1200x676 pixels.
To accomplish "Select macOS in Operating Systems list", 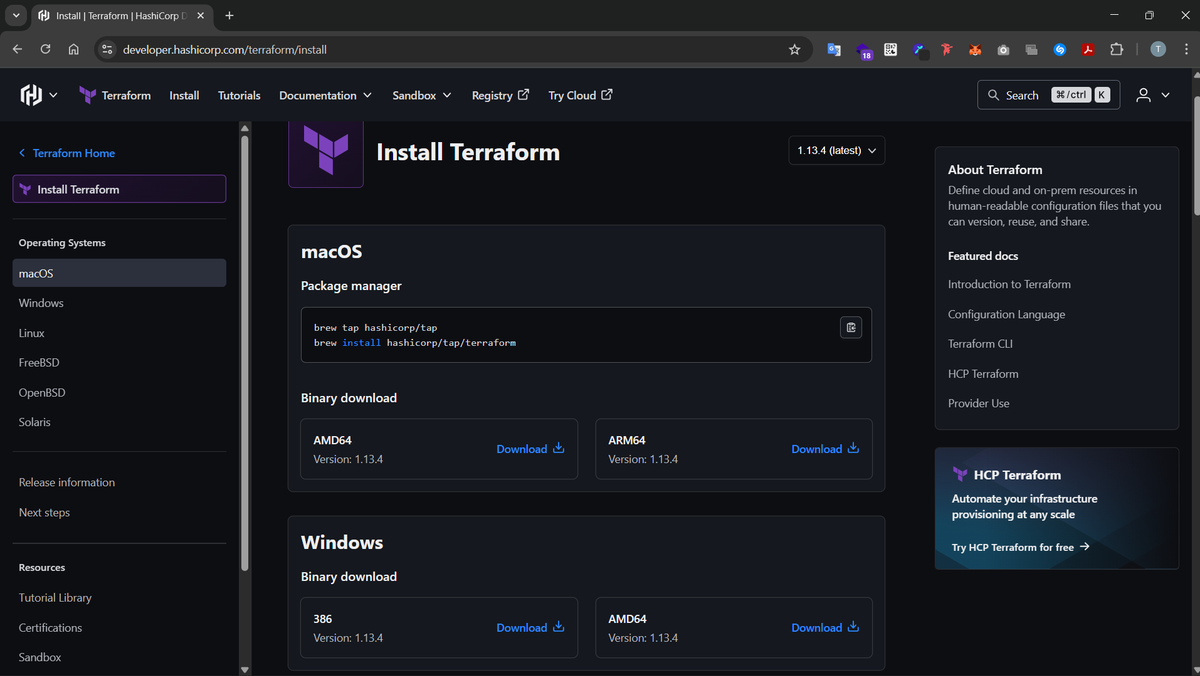I will pos(119,273).
